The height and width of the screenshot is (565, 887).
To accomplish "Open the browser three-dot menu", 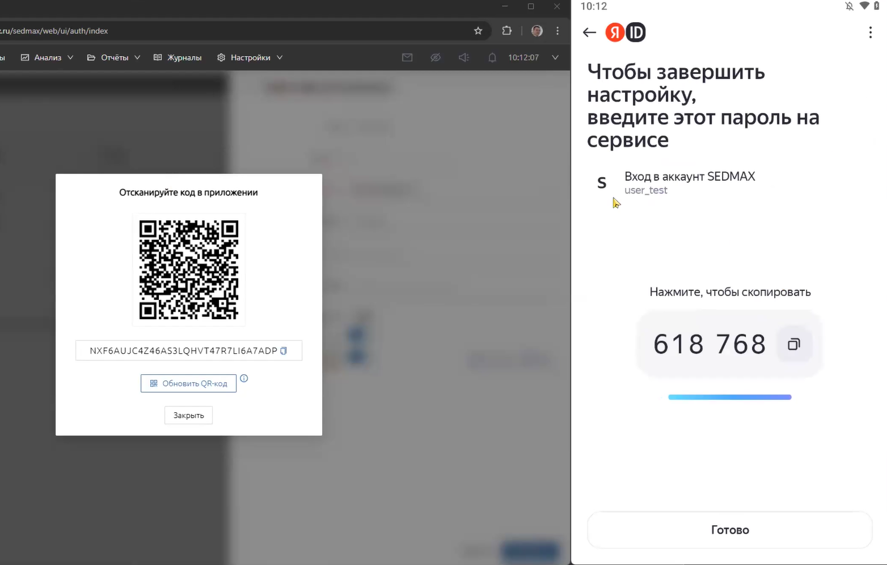I will [558, 31].
